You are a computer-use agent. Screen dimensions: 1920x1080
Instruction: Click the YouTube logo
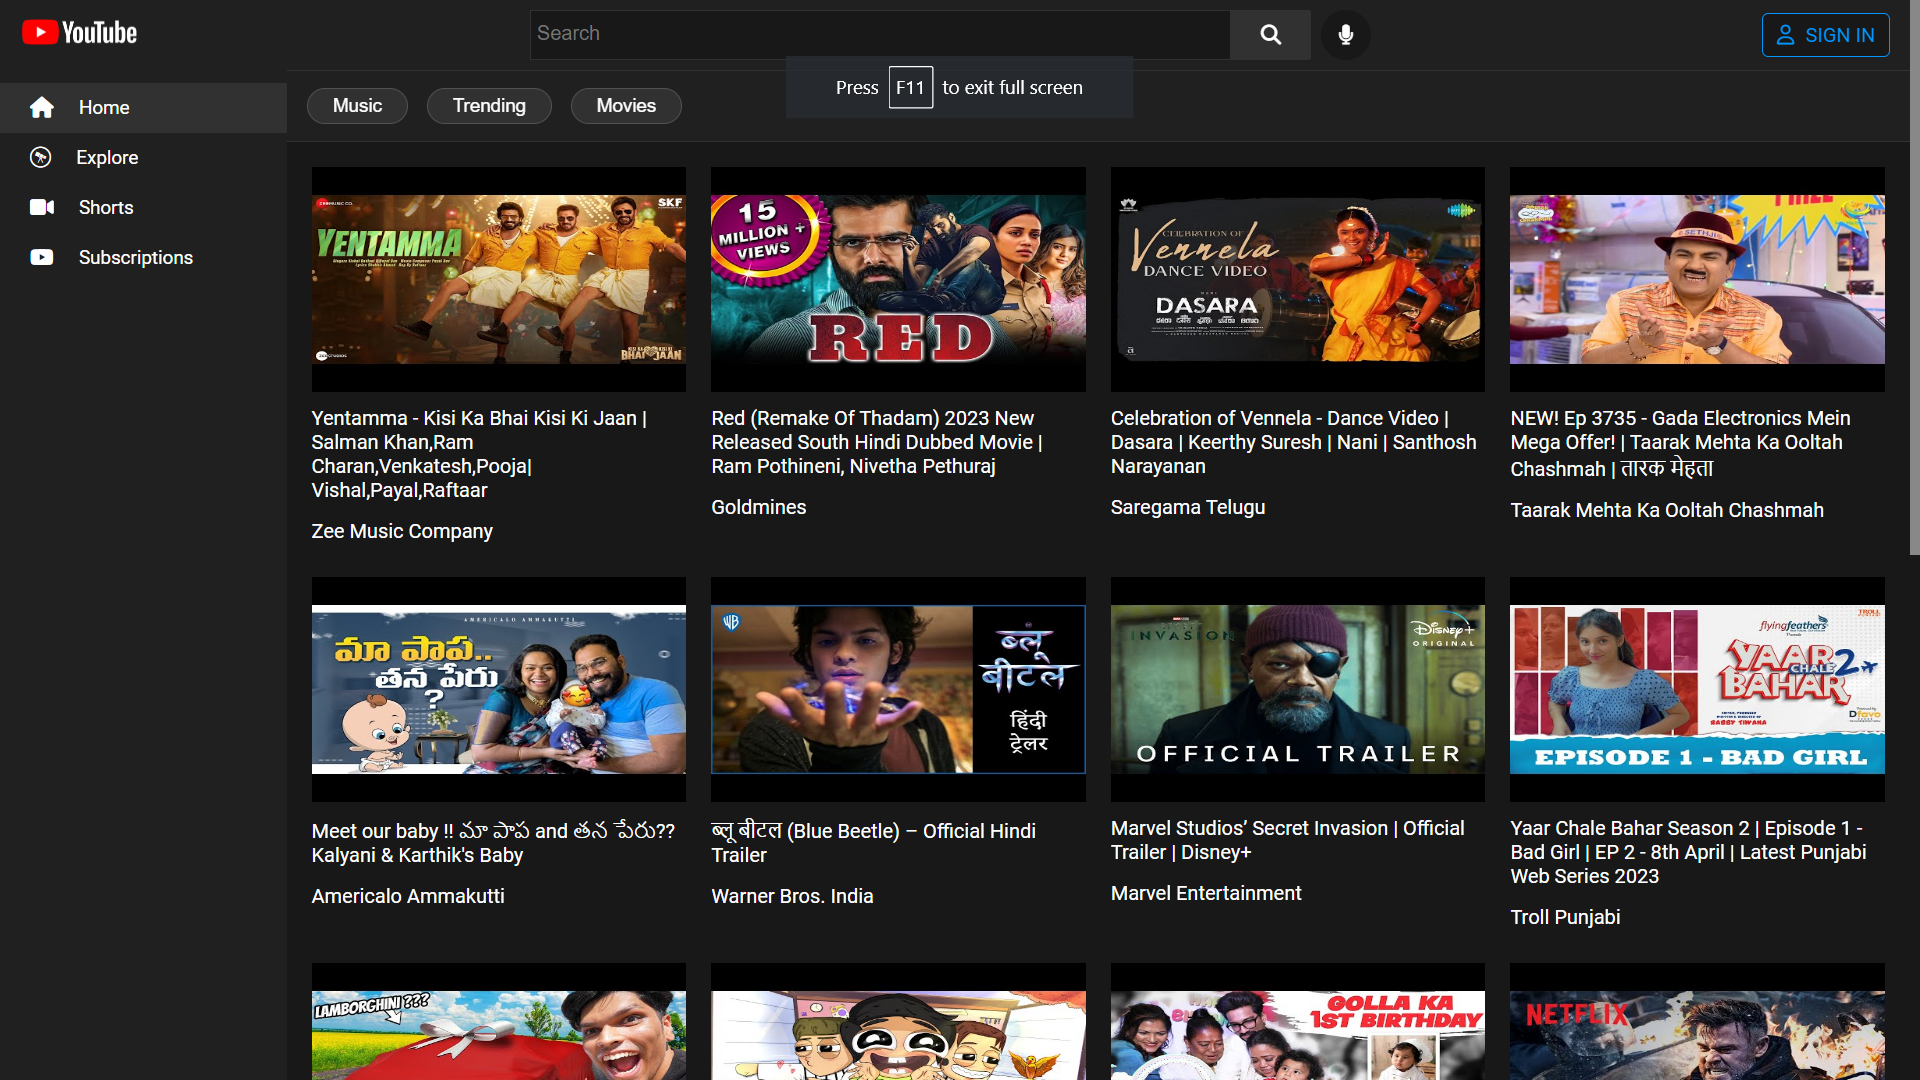(79, 33)
